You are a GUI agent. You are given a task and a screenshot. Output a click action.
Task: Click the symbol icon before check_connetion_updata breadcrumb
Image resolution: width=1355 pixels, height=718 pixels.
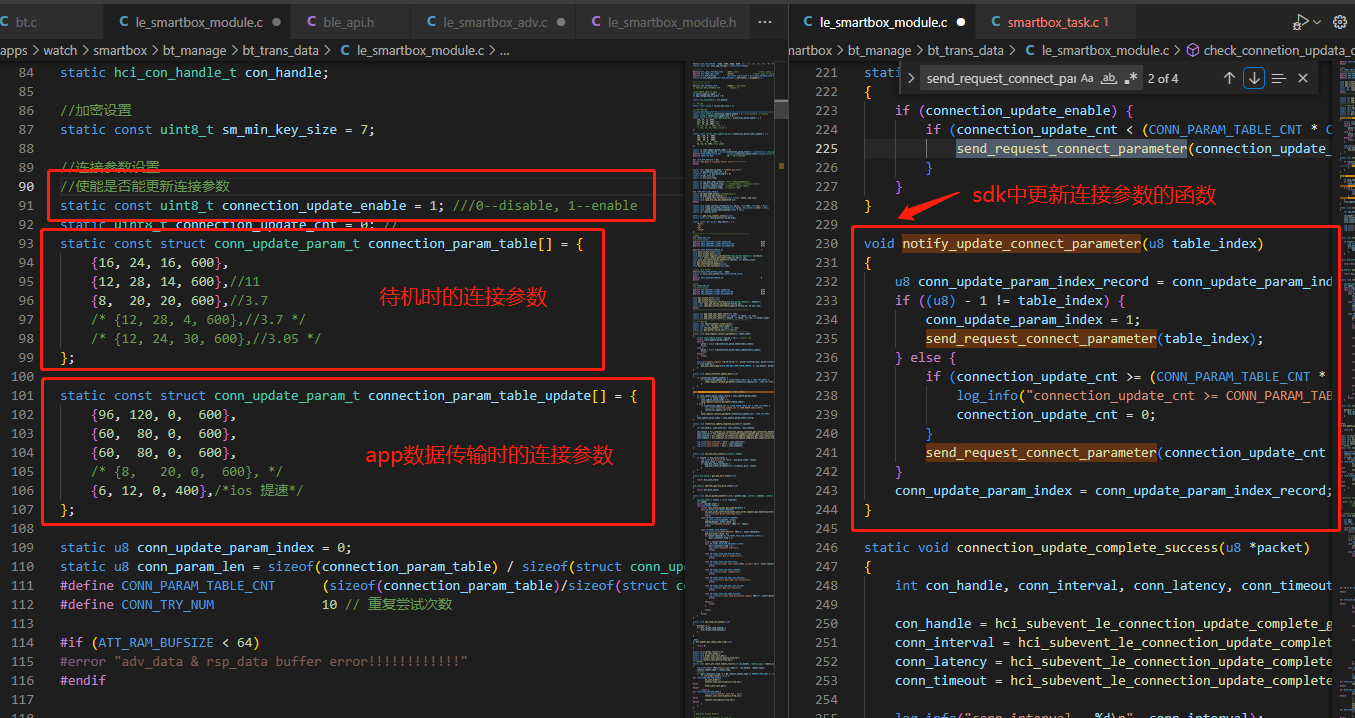click(x=1193, y=50)
